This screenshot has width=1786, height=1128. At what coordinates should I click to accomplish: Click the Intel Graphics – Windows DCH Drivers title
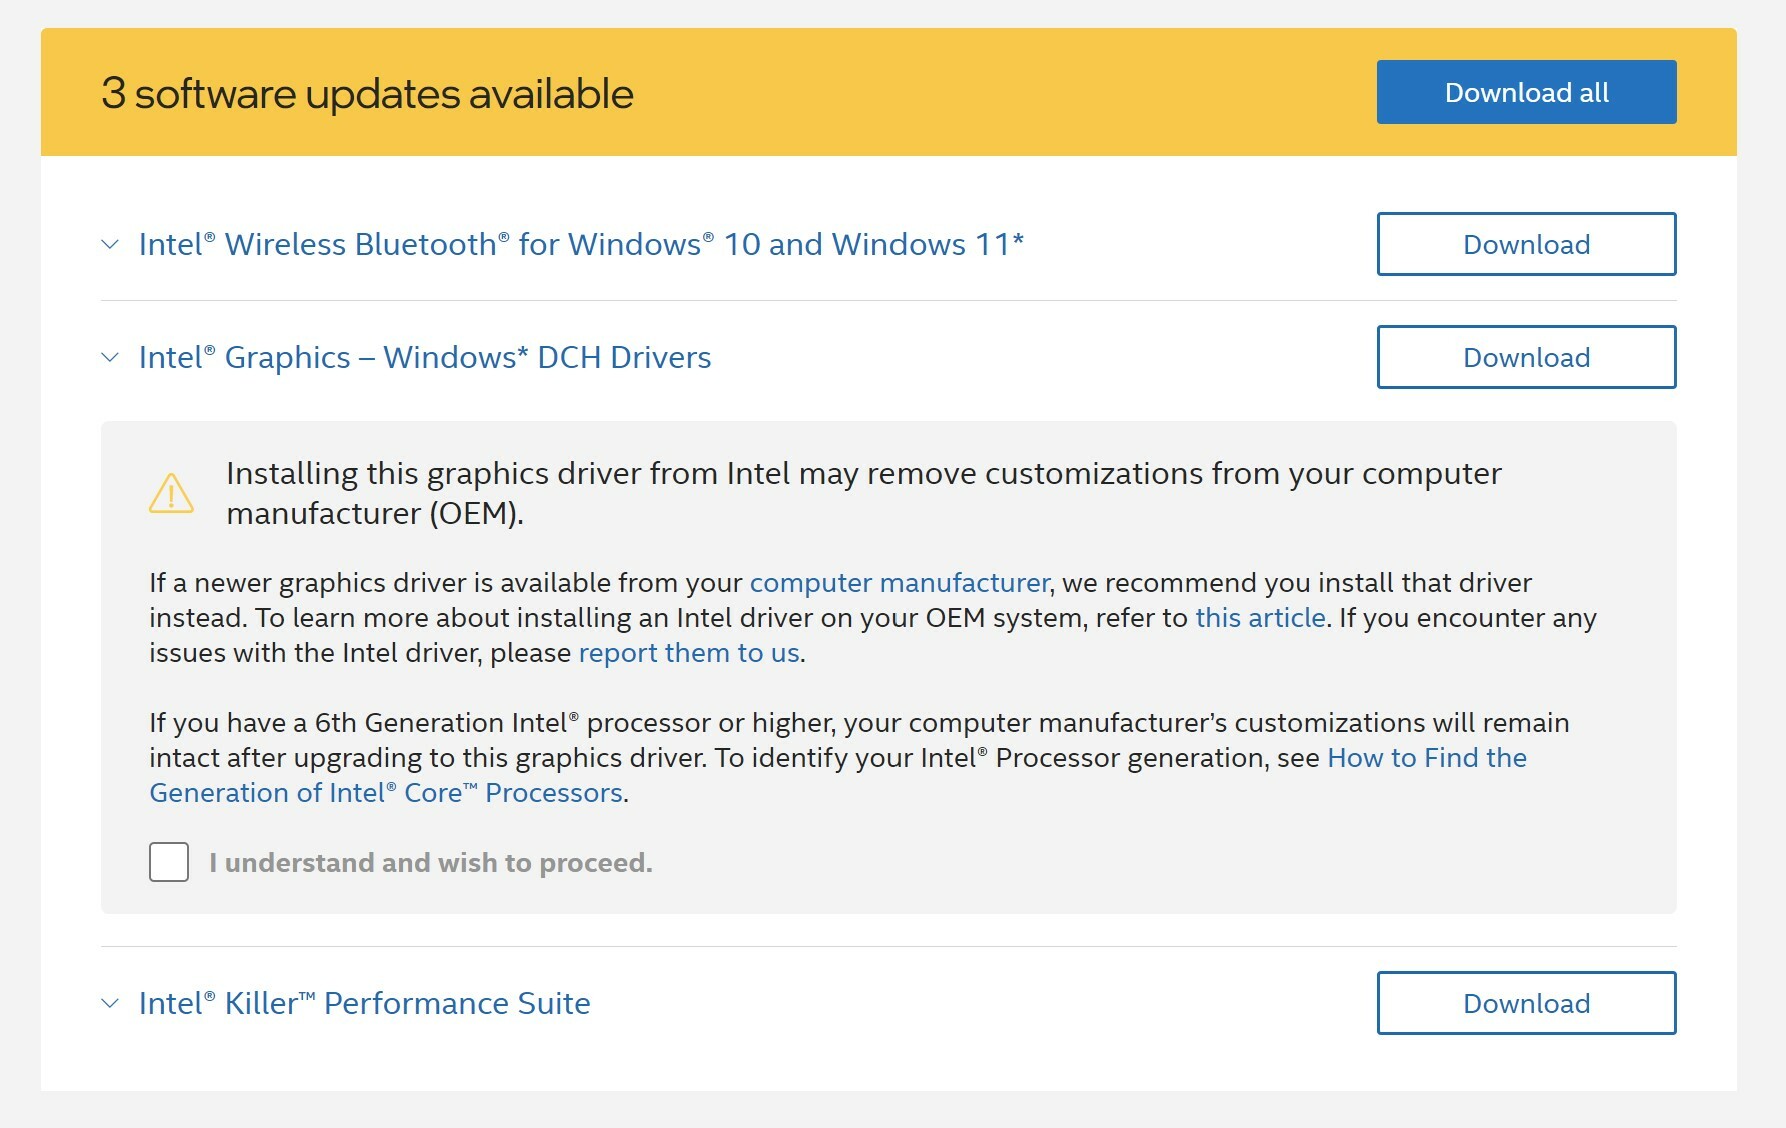(425, 357)
